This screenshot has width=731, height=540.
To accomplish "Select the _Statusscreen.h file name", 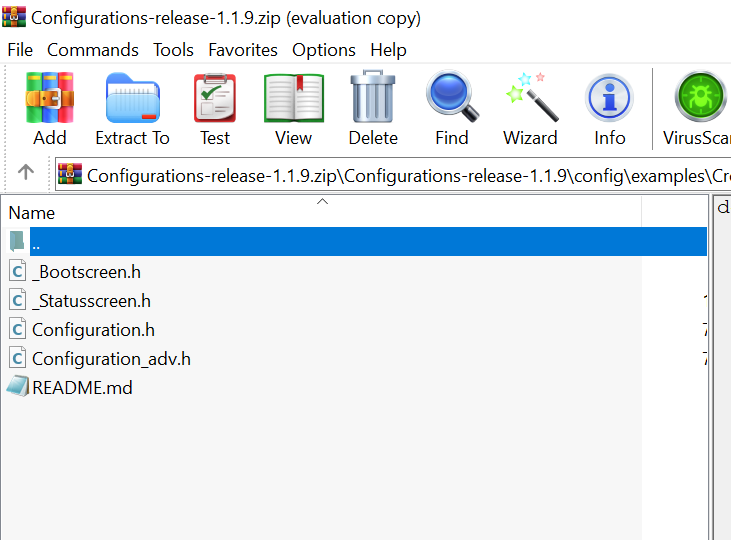I will click(91, 301).
